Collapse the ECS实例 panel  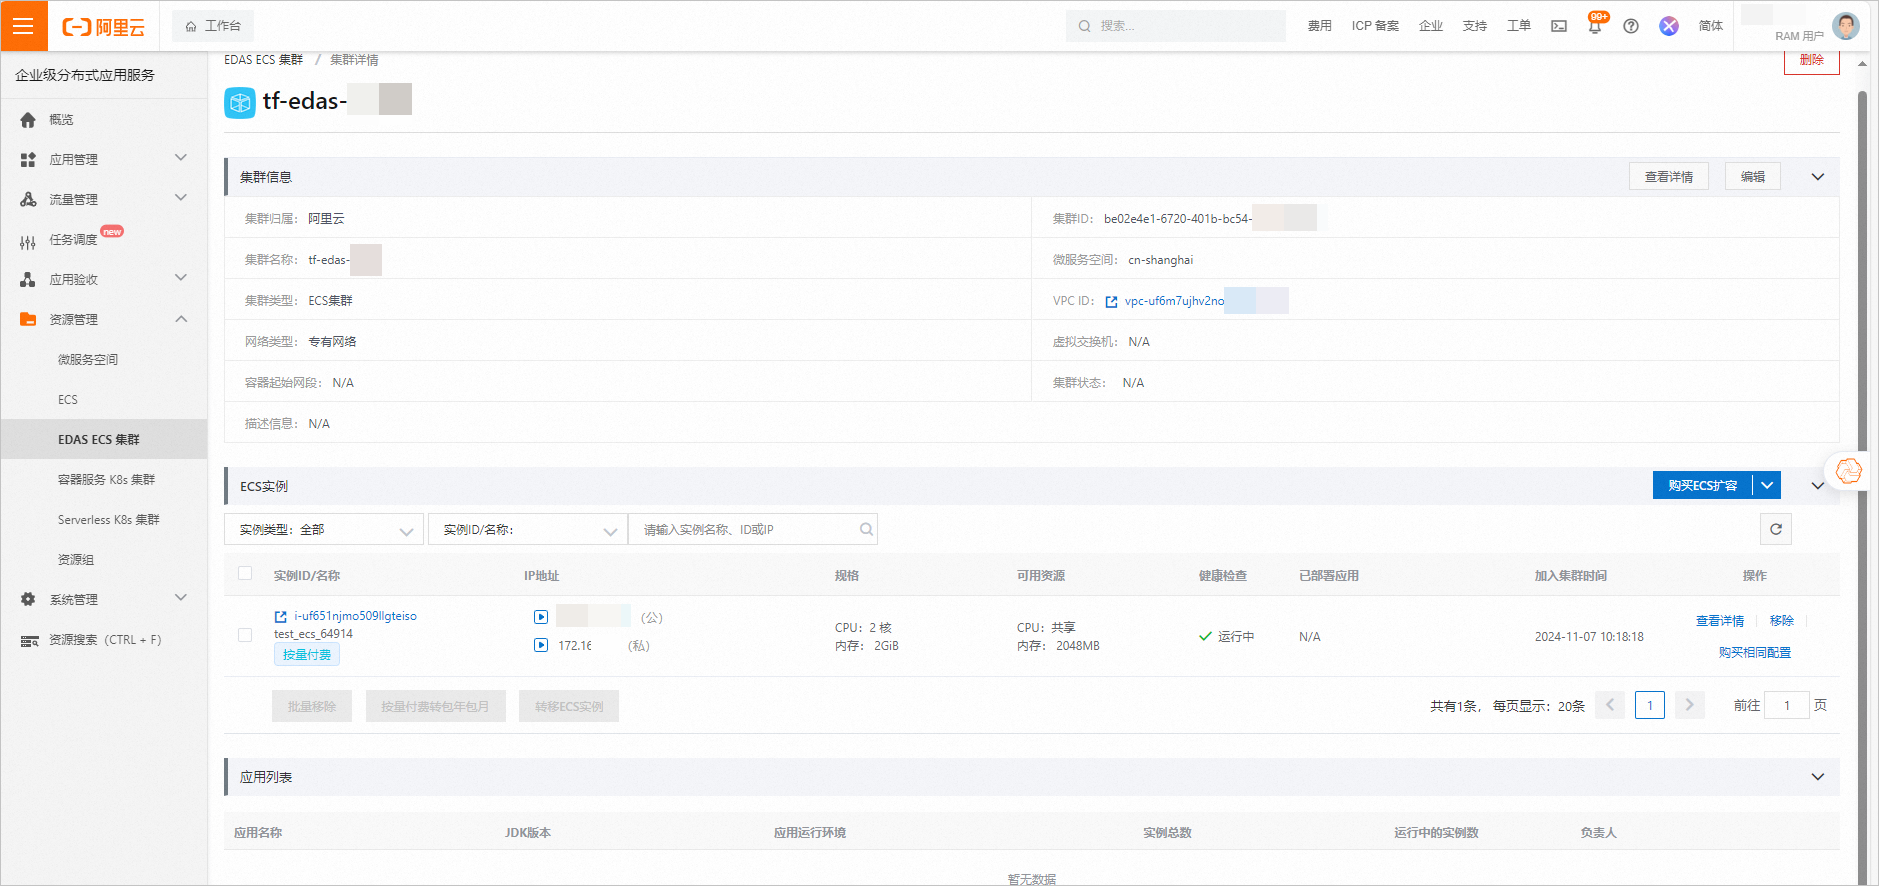(1818, 486)
